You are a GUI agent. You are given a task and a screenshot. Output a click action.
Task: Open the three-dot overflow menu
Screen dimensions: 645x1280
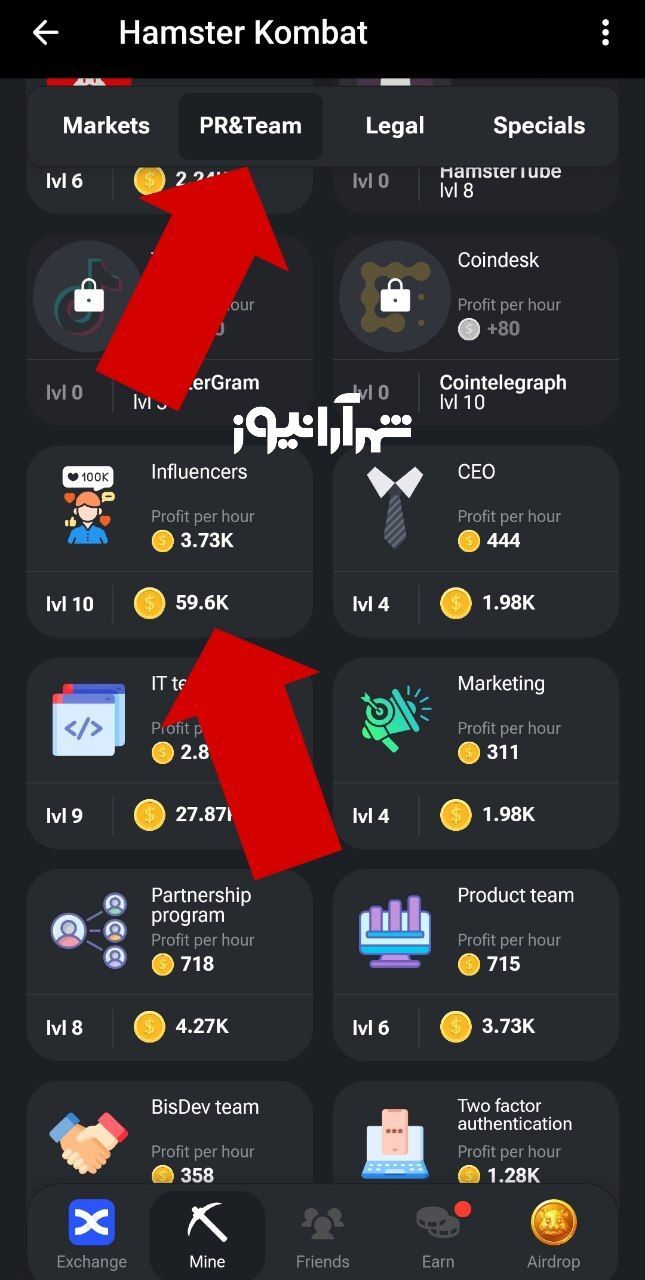coord(605,33)
